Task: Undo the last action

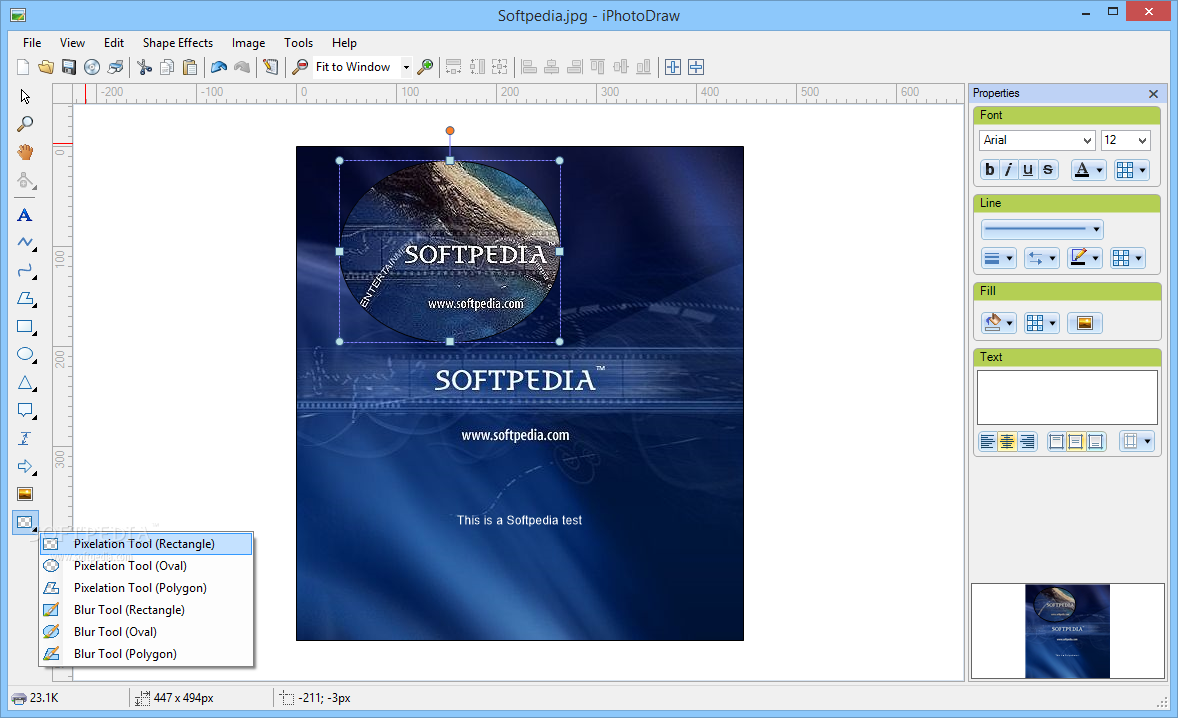Action: coord(219,67)
